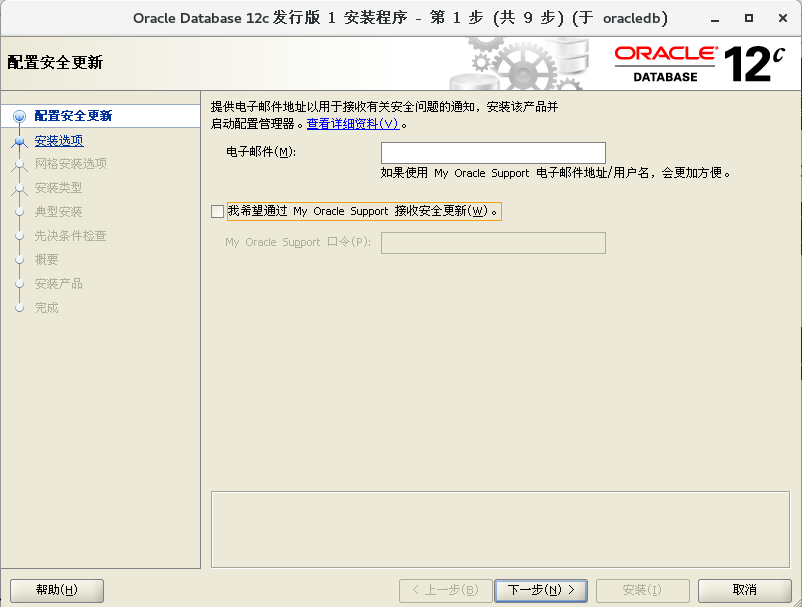Select the 安装选项 step in sidebar
The height and width of the screenshot is (607, 802).
click(x=60, y=139)
